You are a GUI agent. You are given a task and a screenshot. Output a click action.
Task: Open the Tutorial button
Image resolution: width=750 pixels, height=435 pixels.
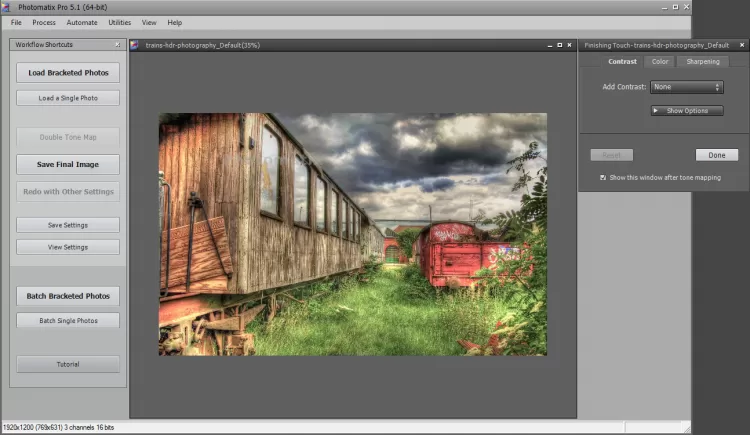68,364
